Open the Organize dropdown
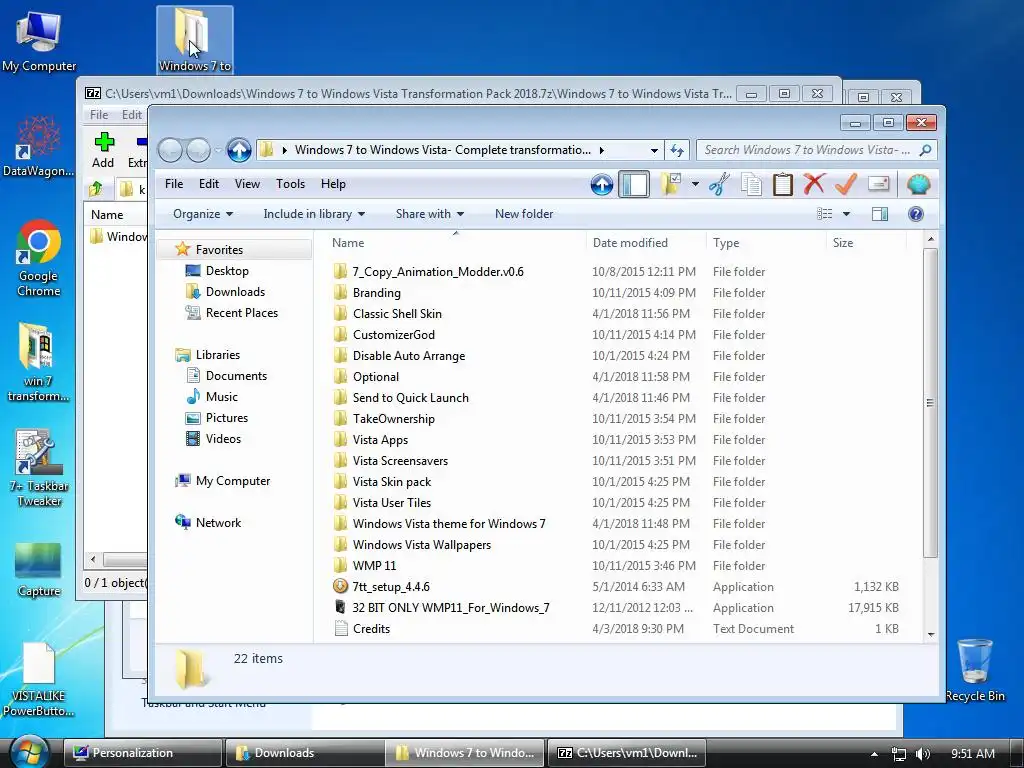The width and height of the screenshot is (1024, 768). pyautogui.click(x=202, y=214)
